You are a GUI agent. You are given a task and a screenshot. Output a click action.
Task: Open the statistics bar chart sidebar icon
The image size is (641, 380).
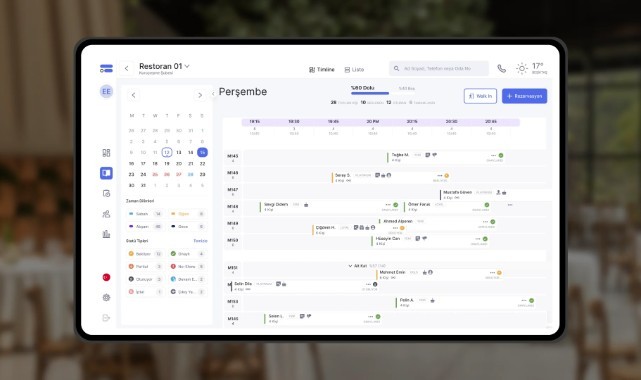click(106, 234)
